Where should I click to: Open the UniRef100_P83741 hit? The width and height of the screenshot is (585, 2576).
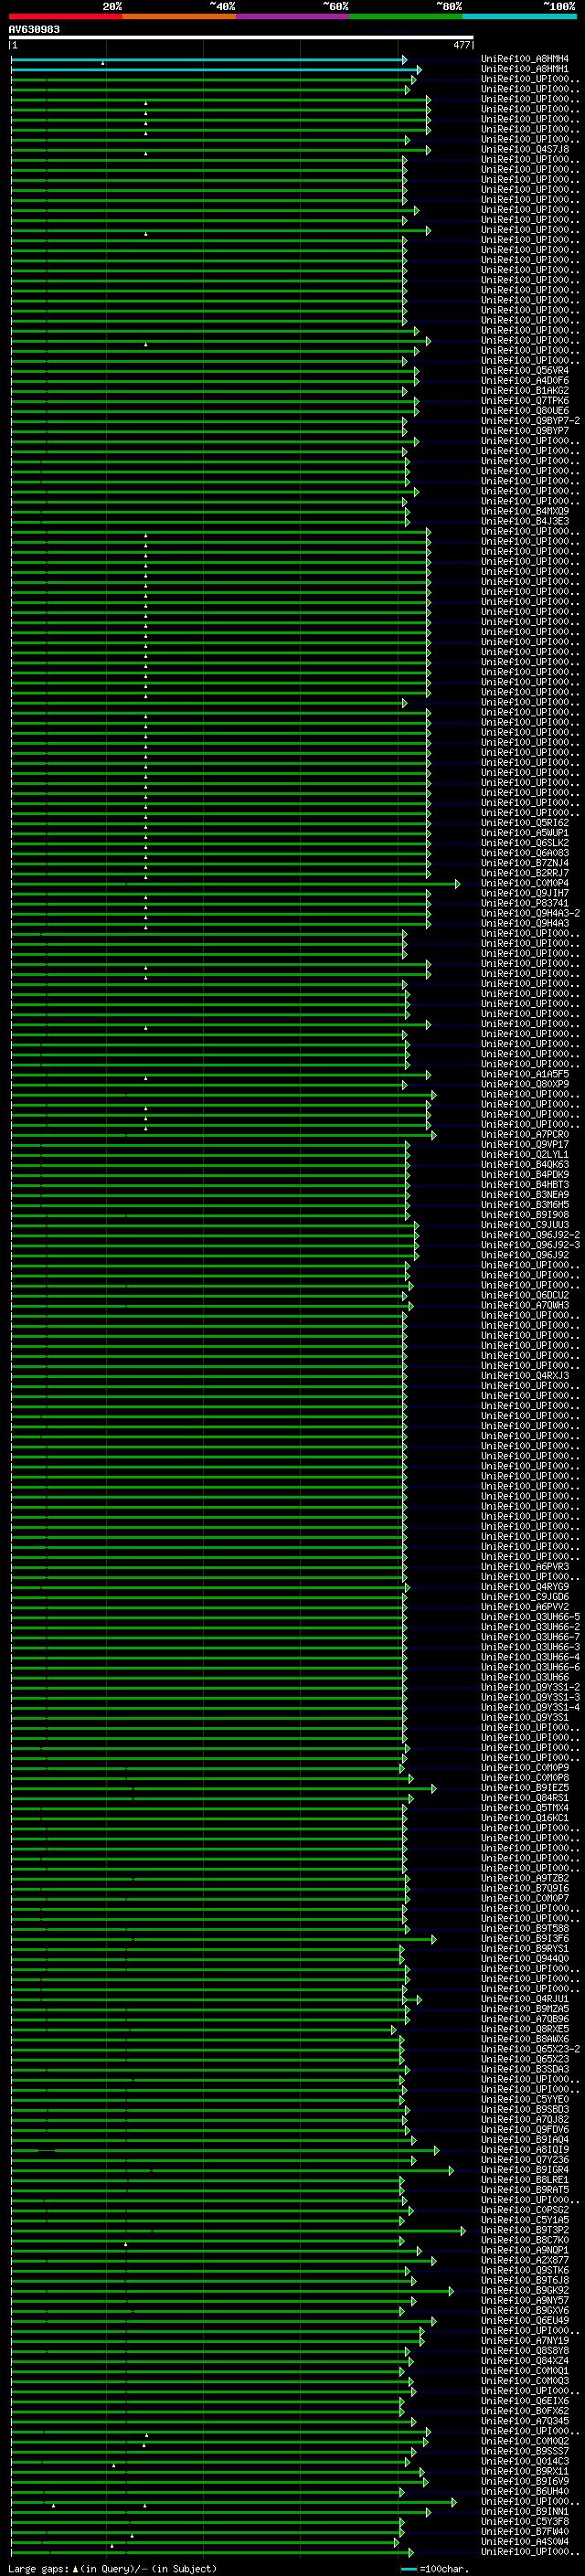coord(525,903)
